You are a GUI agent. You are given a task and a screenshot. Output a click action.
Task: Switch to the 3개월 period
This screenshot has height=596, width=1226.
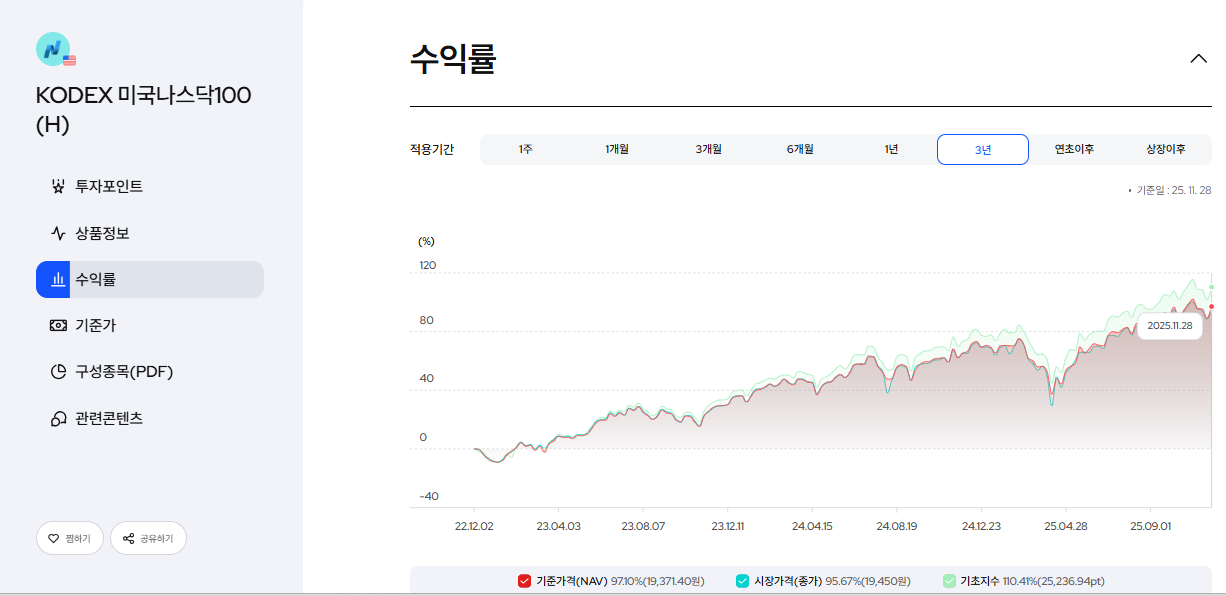[x=709, y=149]
